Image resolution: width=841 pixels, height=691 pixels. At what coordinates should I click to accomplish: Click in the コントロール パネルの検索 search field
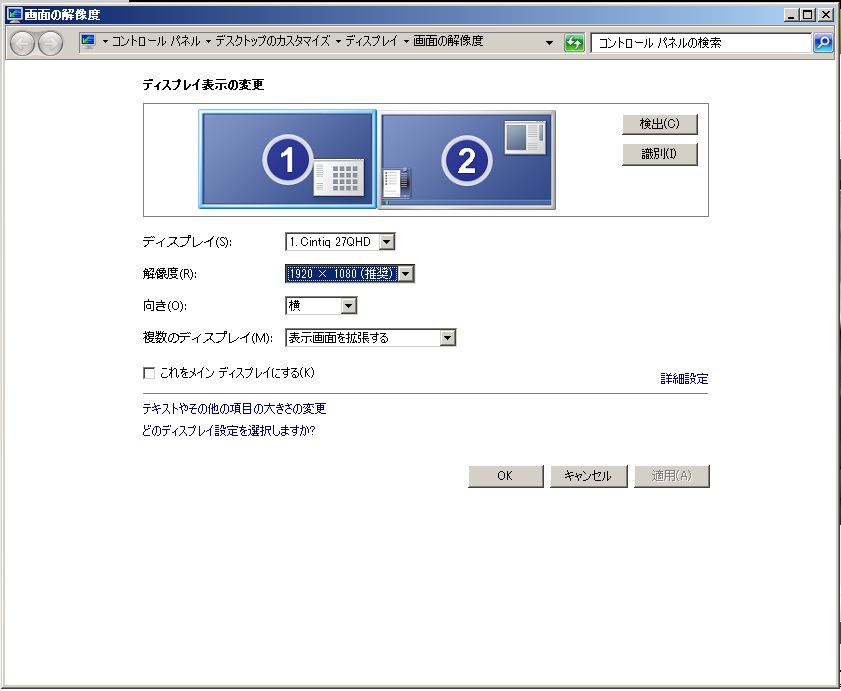point(701,43)
